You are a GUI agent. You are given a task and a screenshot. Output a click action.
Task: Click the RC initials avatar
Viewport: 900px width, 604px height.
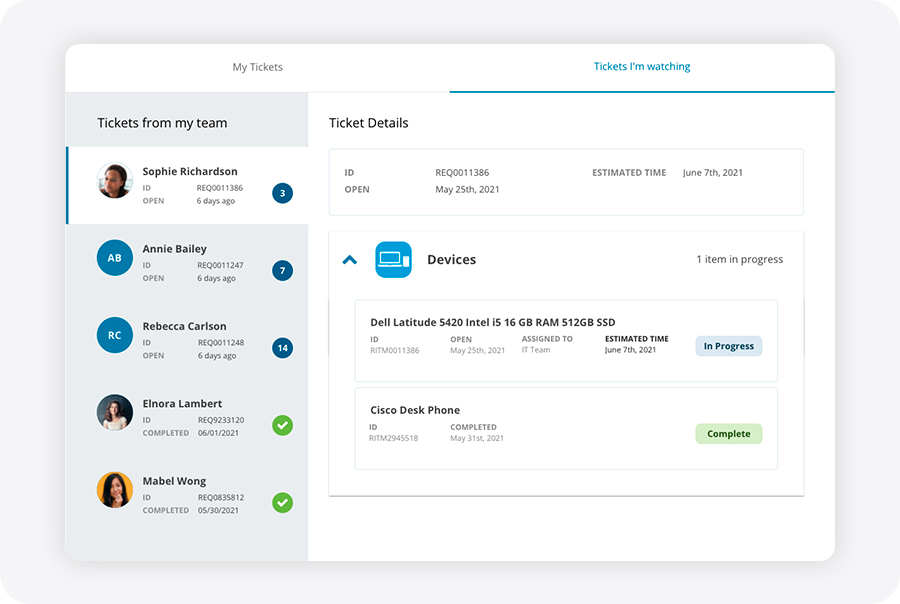pyautogui.click(x=115, y=335)
